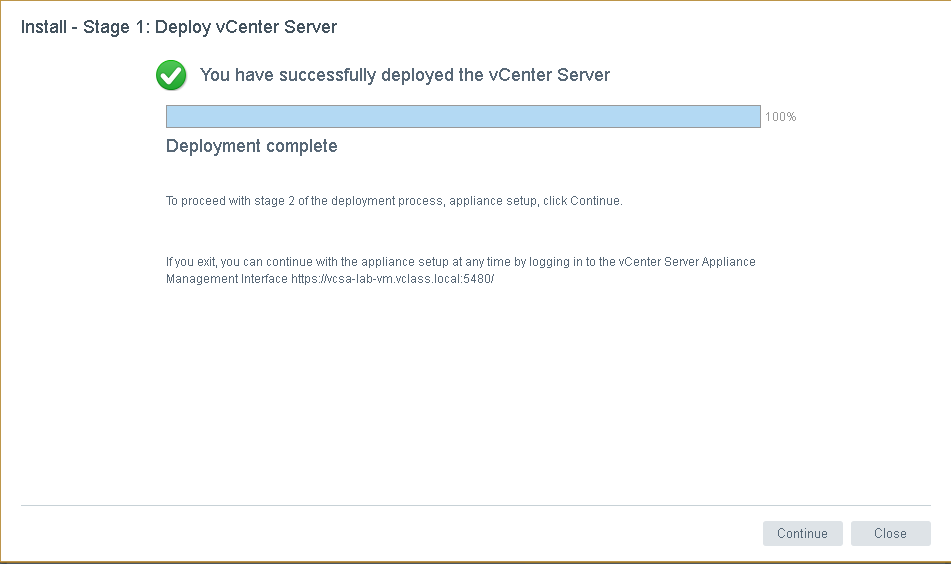
Task: Click the word 'Continue' in the instruction sentence
Action: pyautogui.click(x=595, y=201)
